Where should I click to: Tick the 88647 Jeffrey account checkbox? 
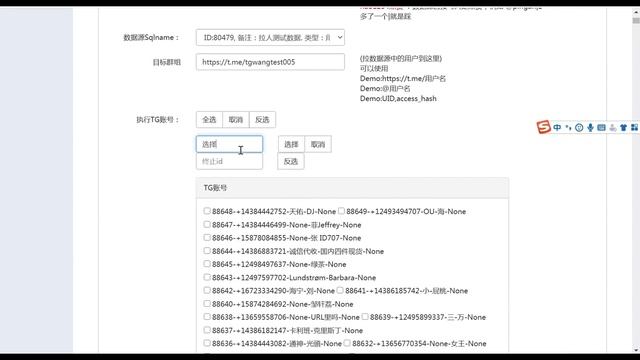coord(207,224)
